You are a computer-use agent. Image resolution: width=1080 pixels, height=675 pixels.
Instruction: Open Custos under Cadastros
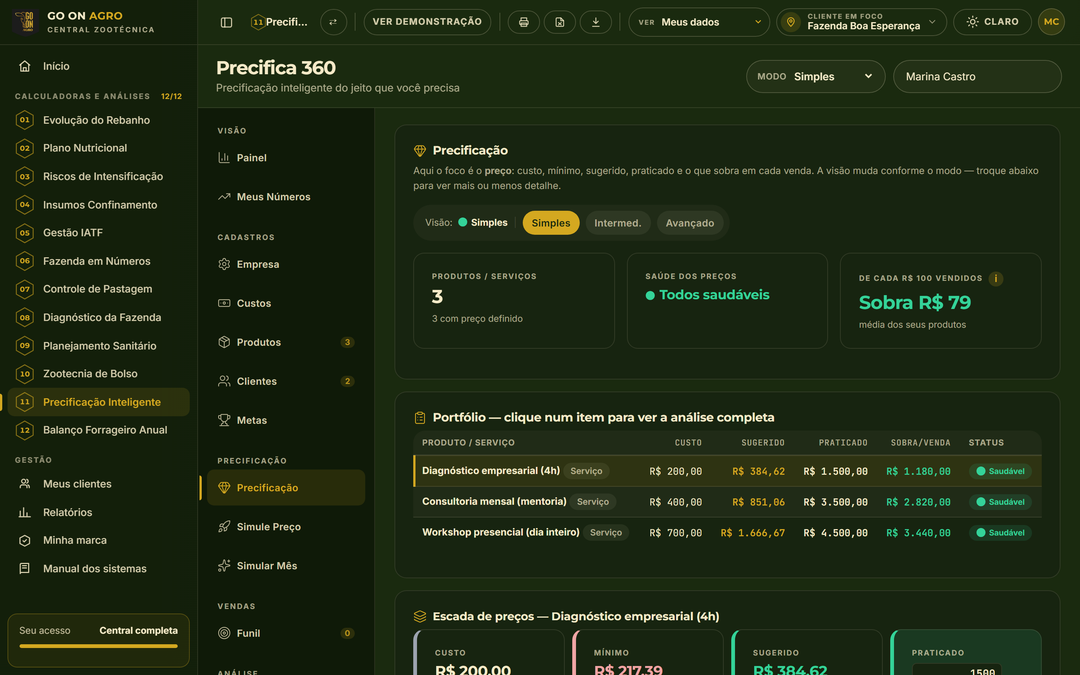pos(286,303)
